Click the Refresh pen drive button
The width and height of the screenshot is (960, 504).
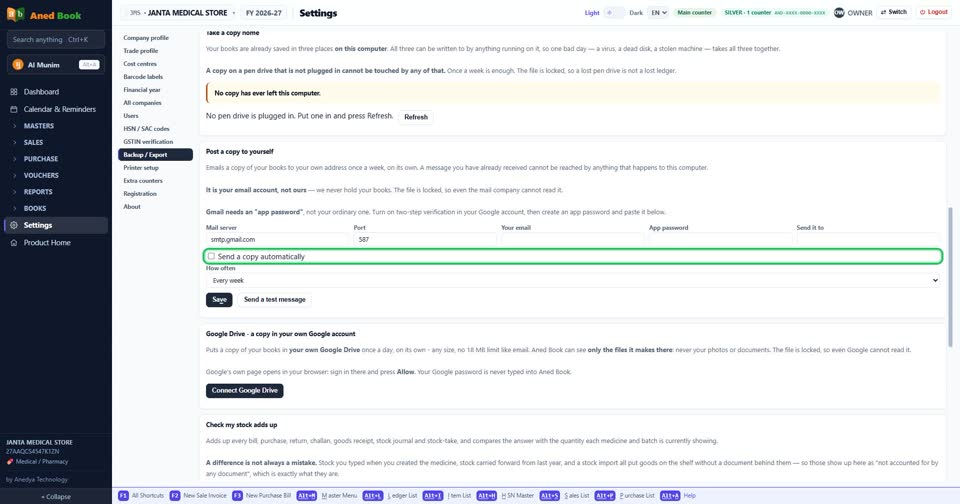pyautogui.click(x=416, y=117)
